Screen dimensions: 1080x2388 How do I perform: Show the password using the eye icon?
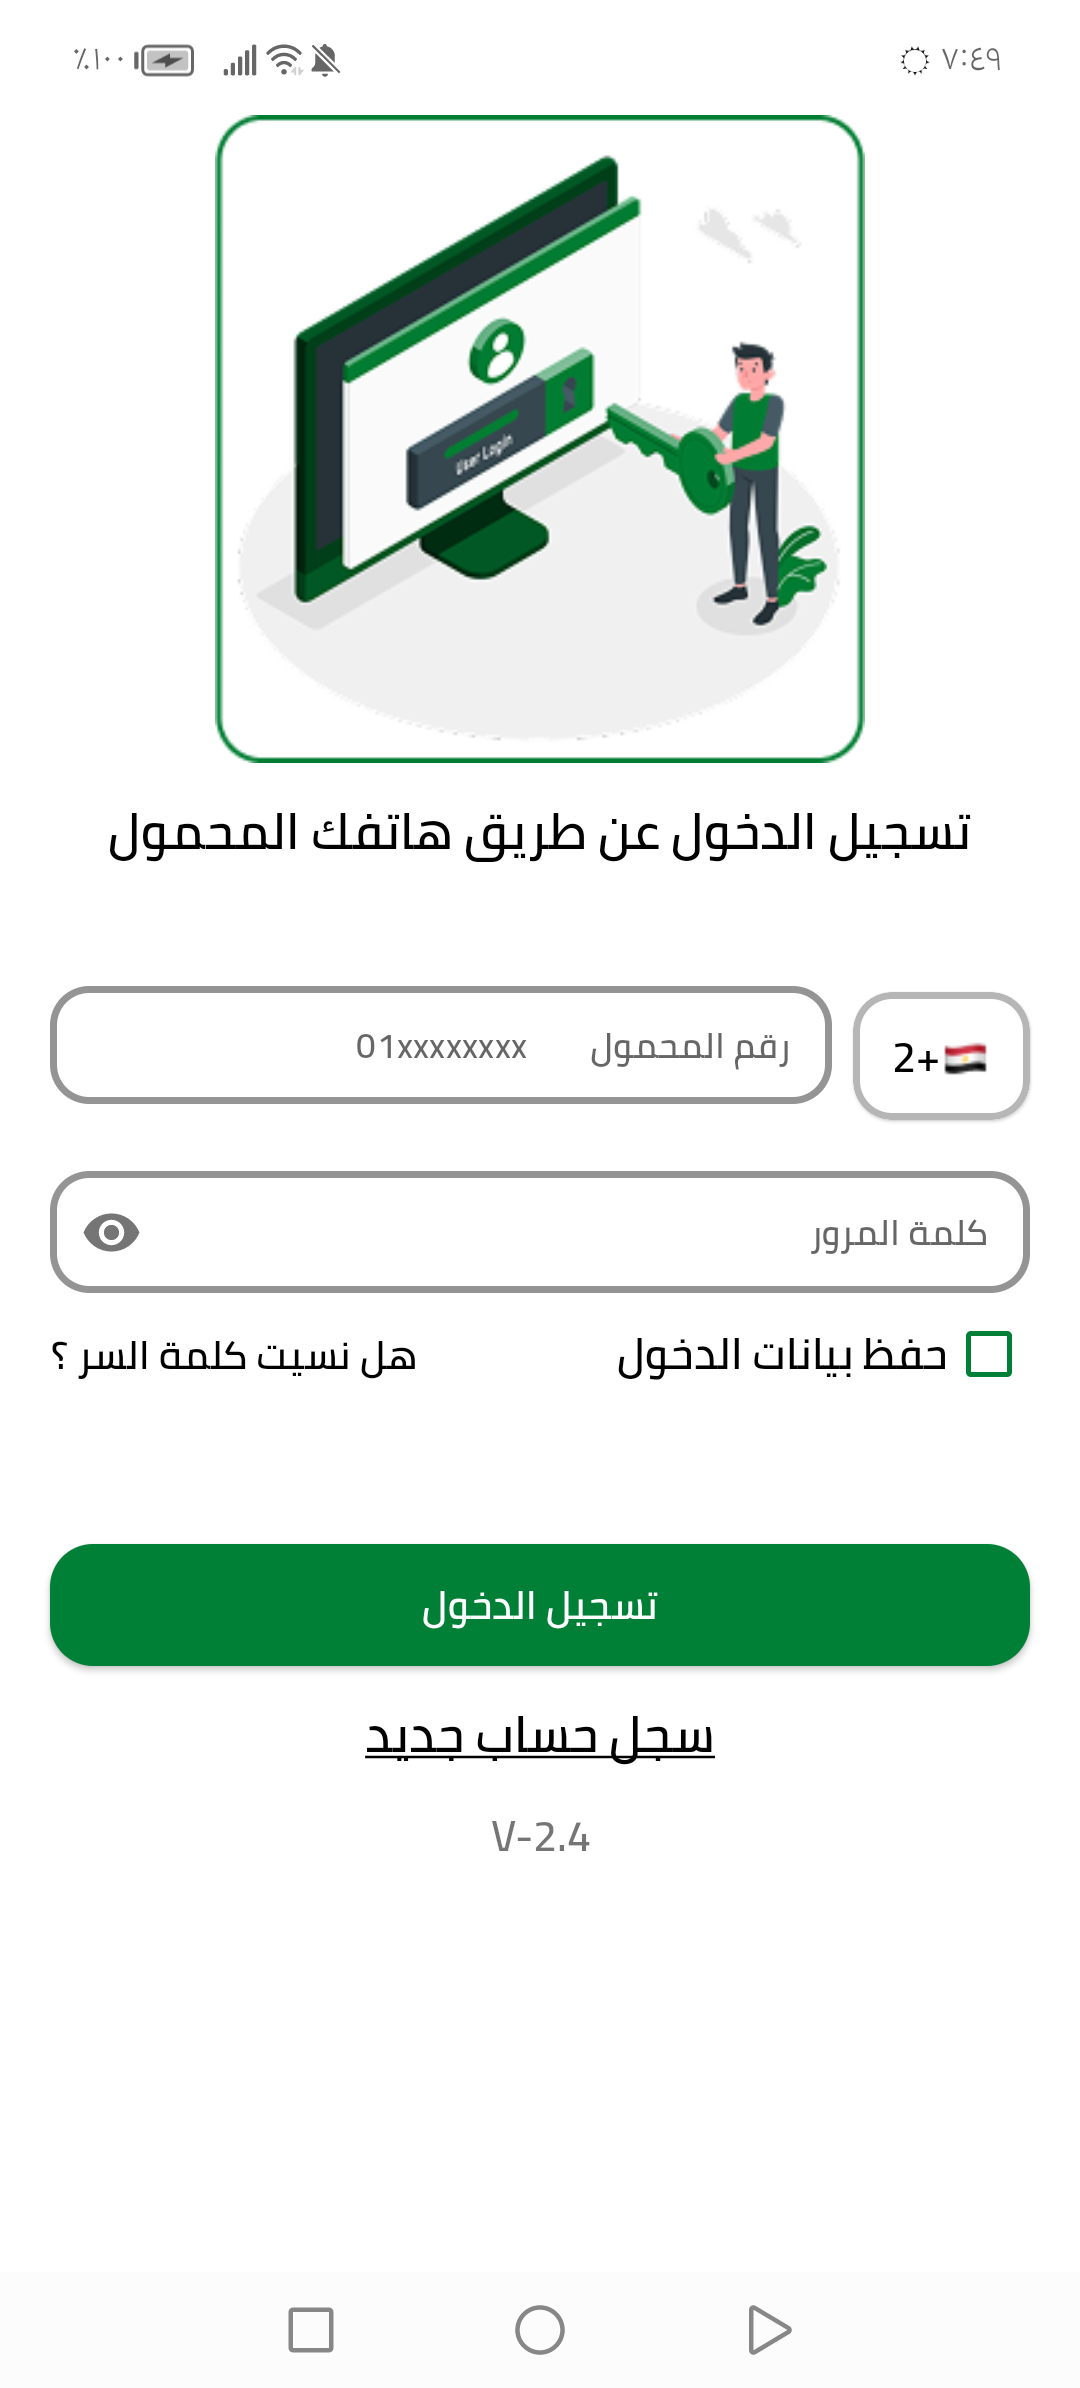(x=110, y=1233)
